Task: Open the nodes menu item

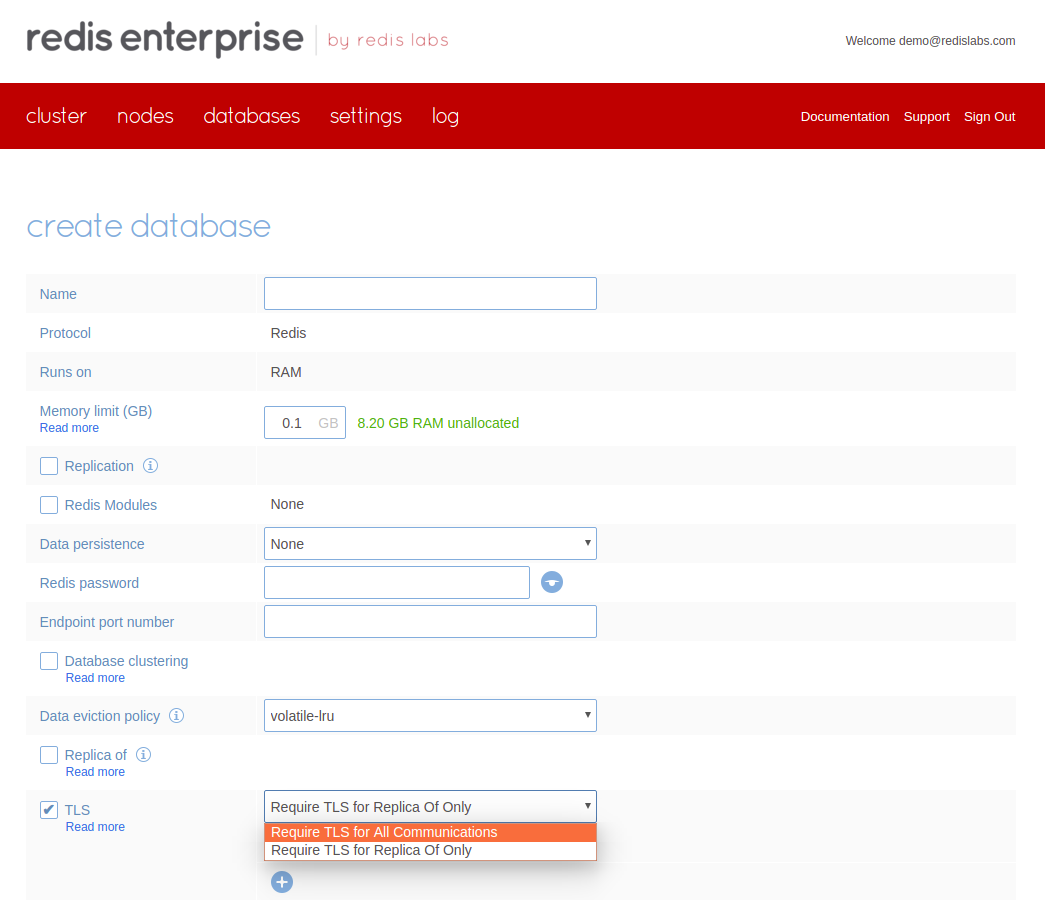Action: click(145, 116)
